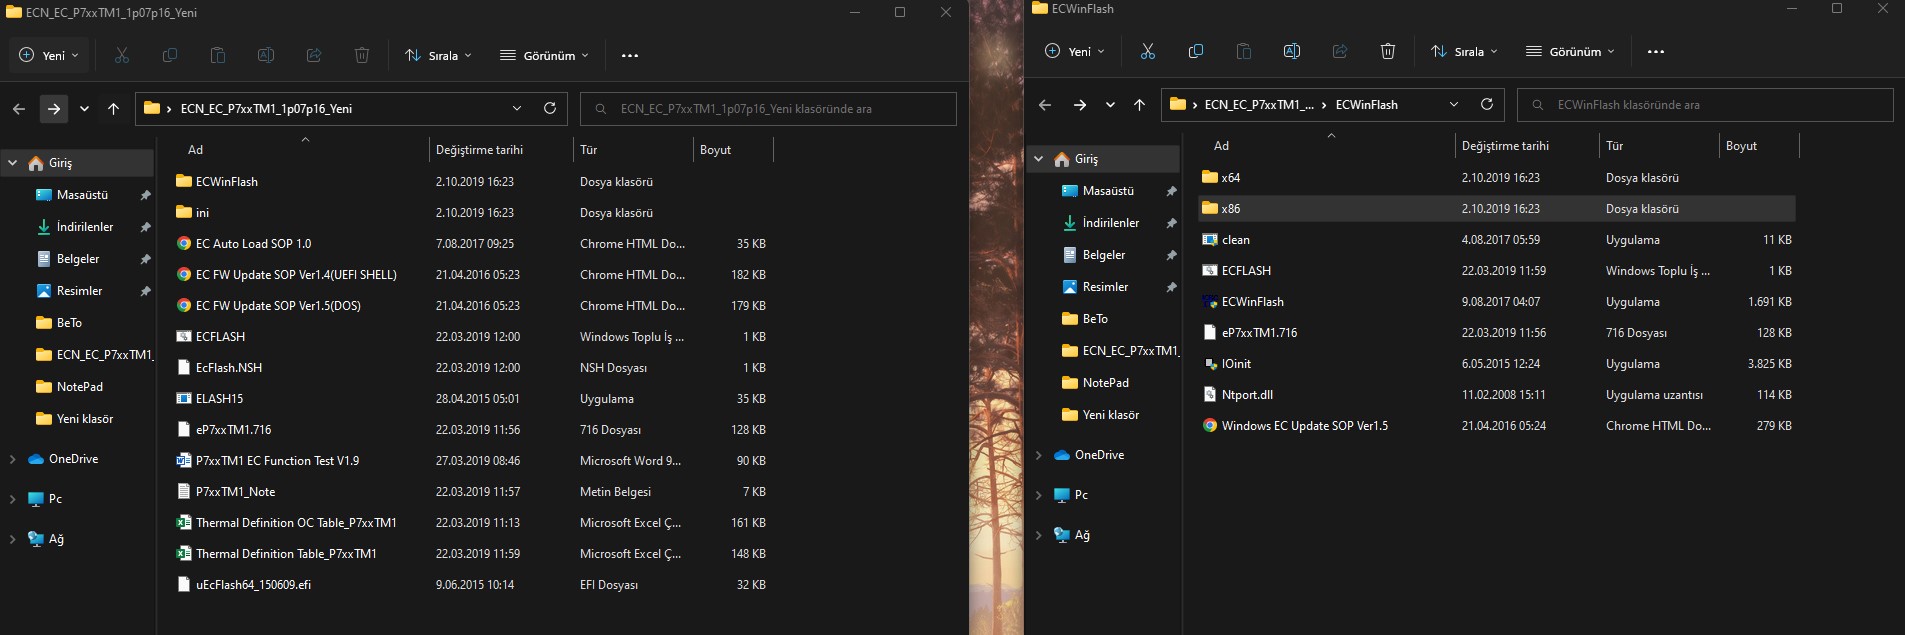
Task: Click the Back arrow in the left window
Action: (19, 109)
